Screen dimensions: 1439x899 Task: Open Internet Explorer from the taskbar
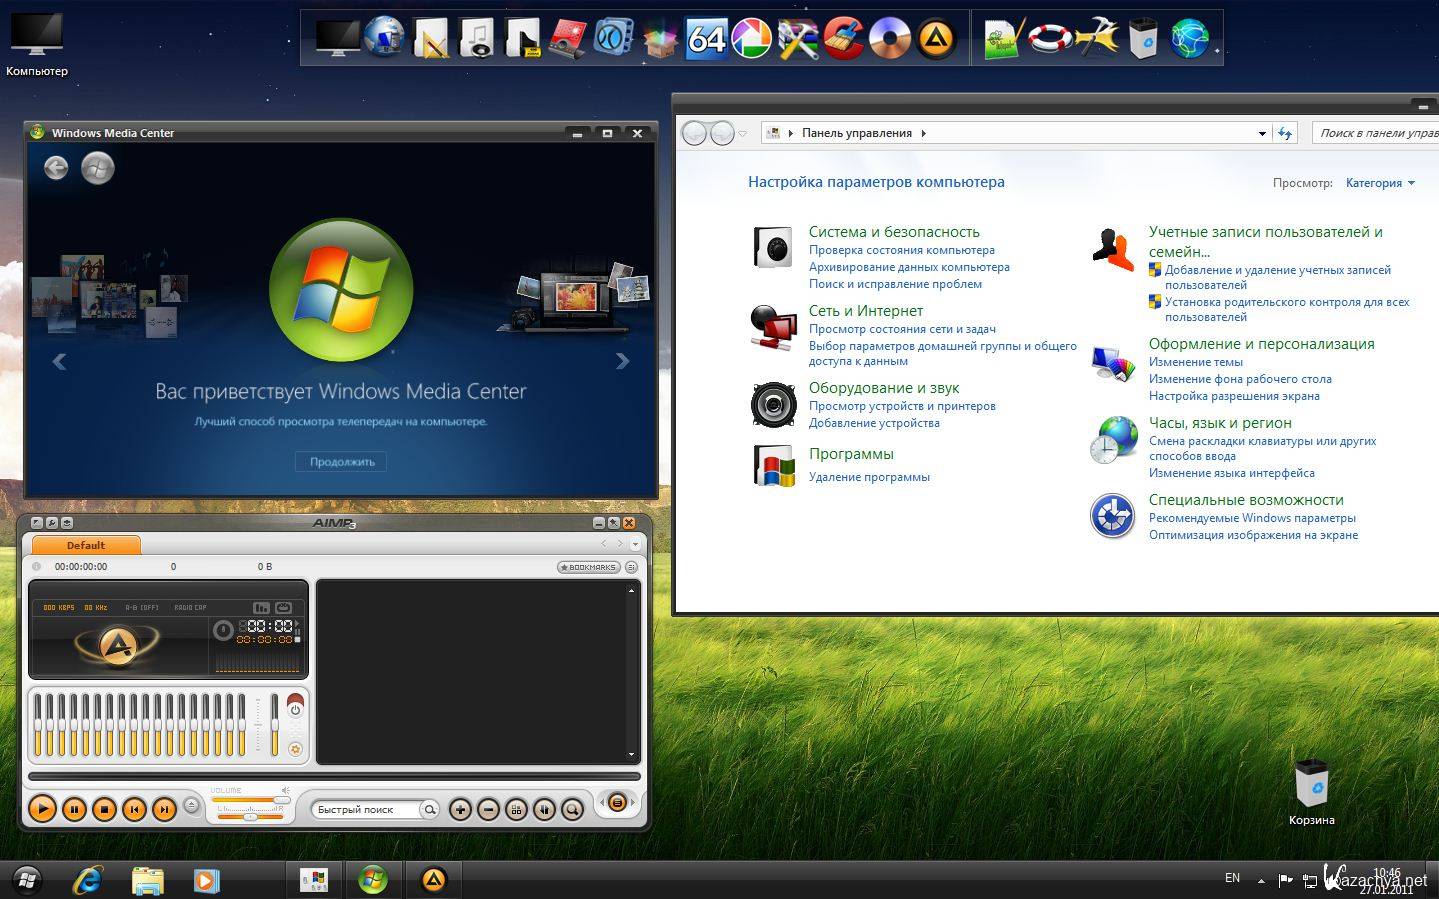coord(88,880)
